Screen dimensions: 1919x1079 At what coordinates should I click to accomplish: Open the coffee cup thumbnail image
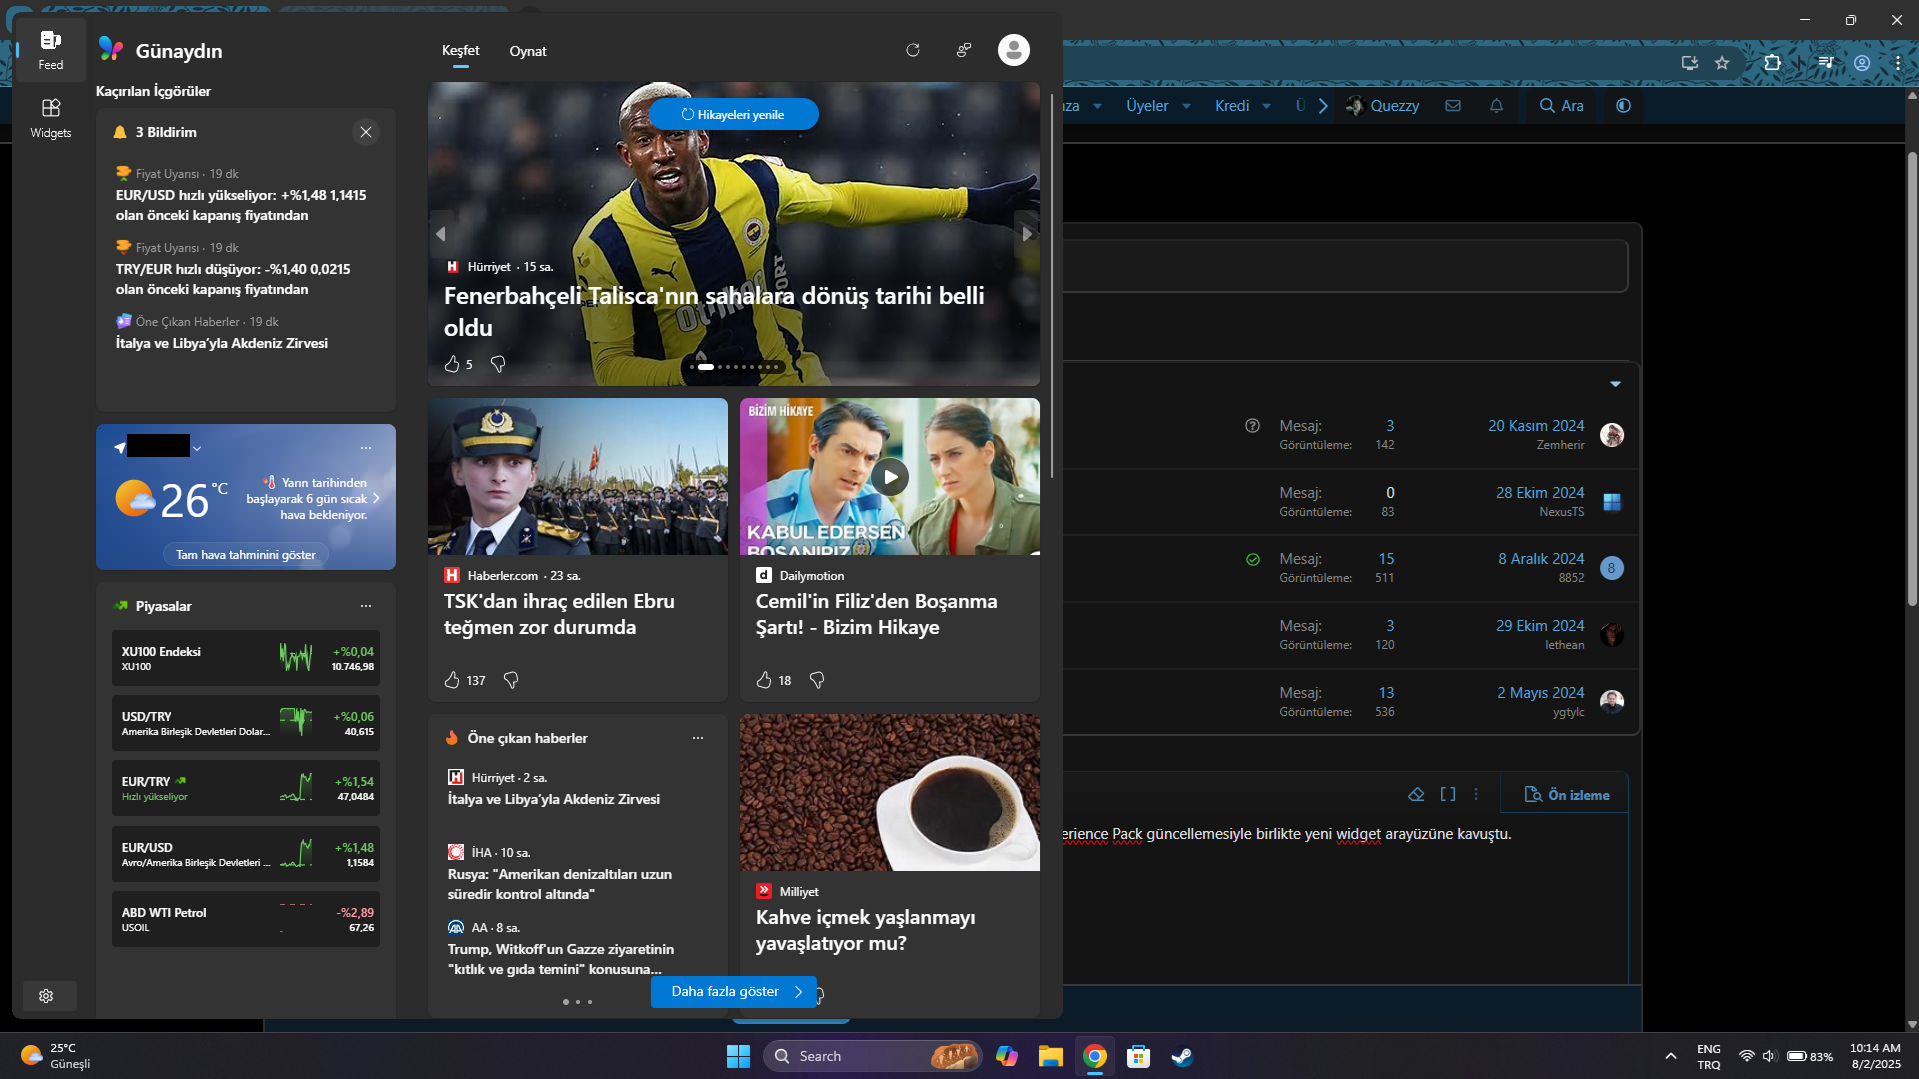click(x=890, y=792)
